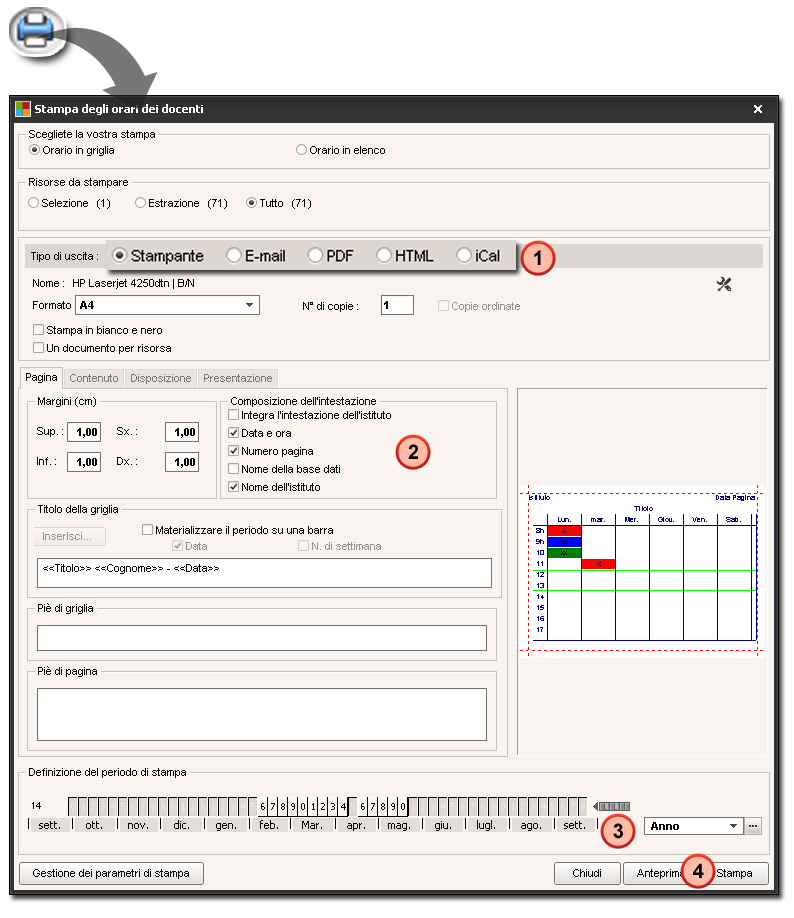The image size is (794, 918).
Task: Click the Sx. margin field
Action: point(182,432)
